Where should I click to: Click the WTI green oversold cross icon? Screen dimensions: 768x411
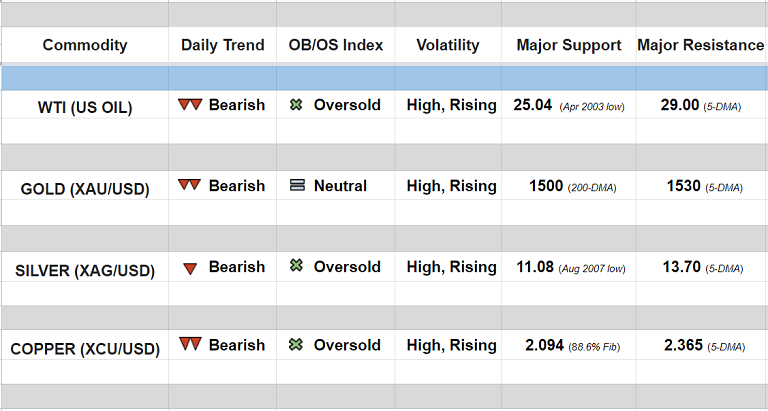click(x=296, y=105)
